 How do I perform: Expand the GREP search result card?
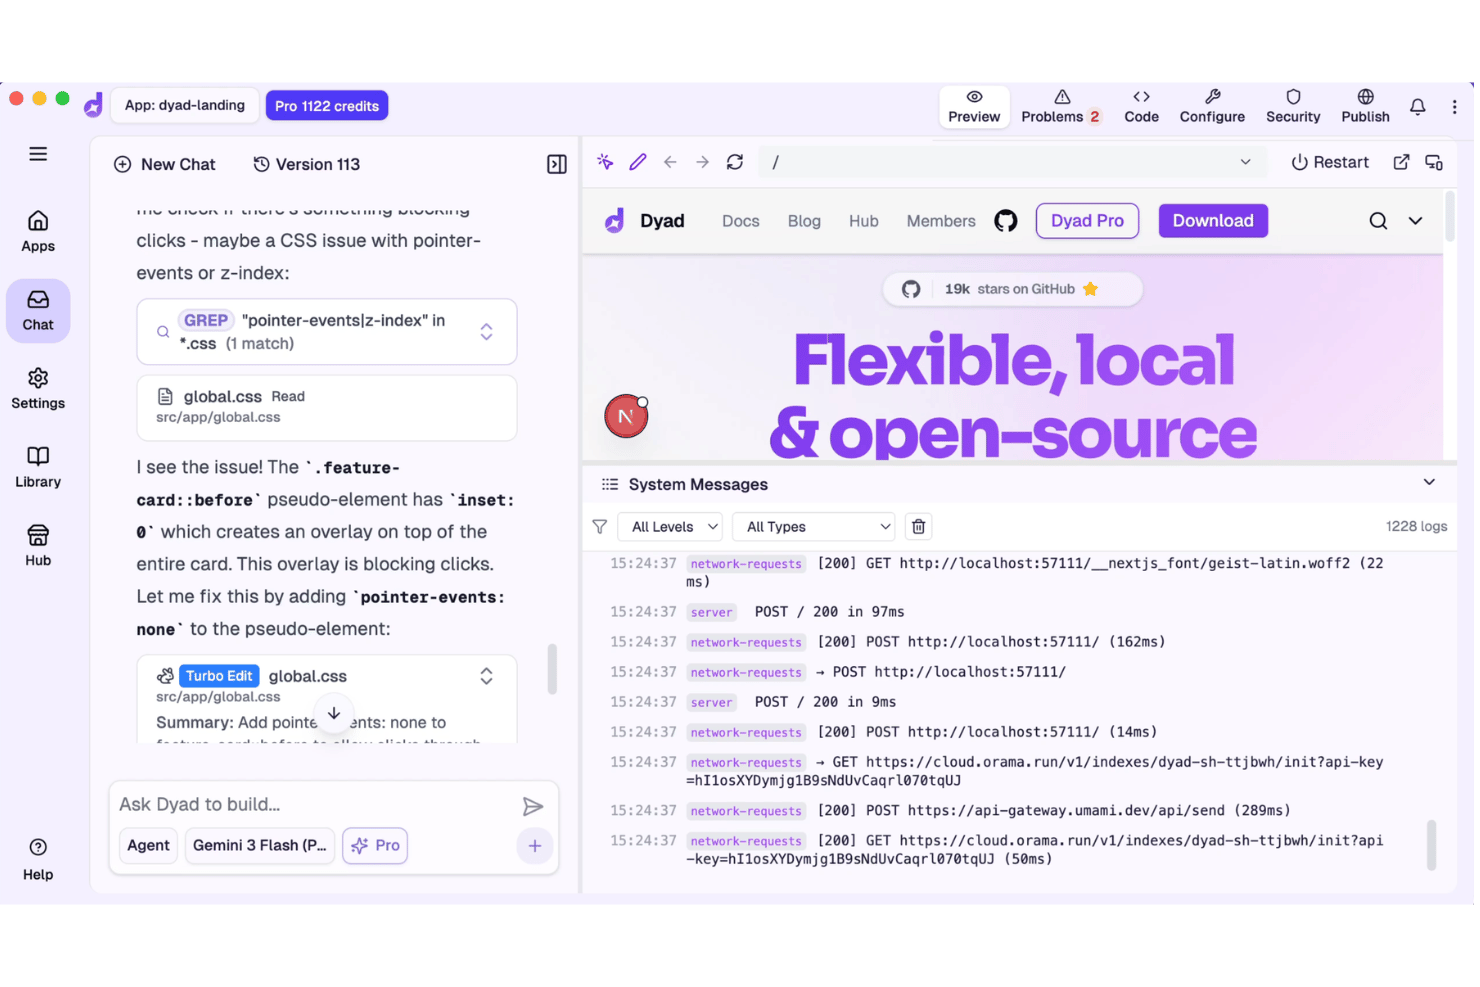click(x=486, y=332)
